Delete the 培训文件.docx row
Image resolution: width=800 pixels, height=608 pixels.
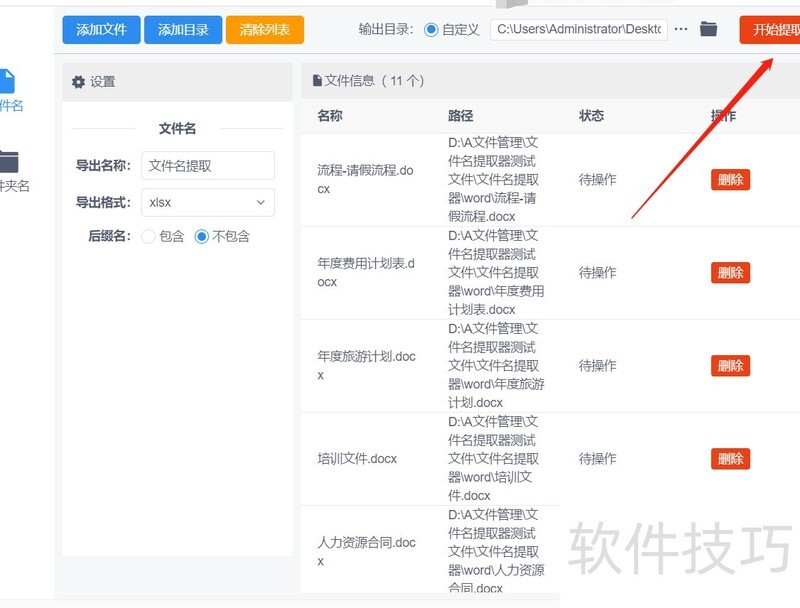pyautogui.click(x=730, y=459)
